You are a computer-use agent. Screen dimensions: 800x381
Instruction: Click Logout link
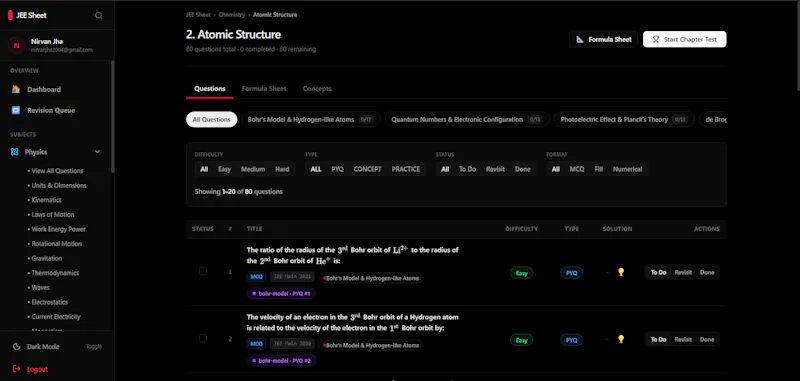click(37, 369)
